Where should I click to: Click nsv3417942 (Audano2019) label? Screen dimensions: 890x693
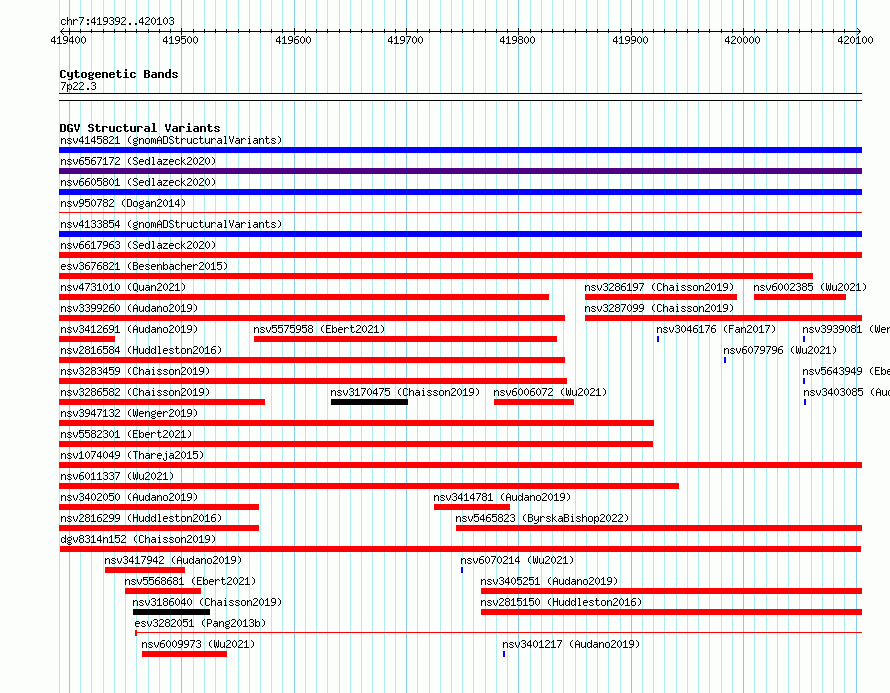click(173, 560)
